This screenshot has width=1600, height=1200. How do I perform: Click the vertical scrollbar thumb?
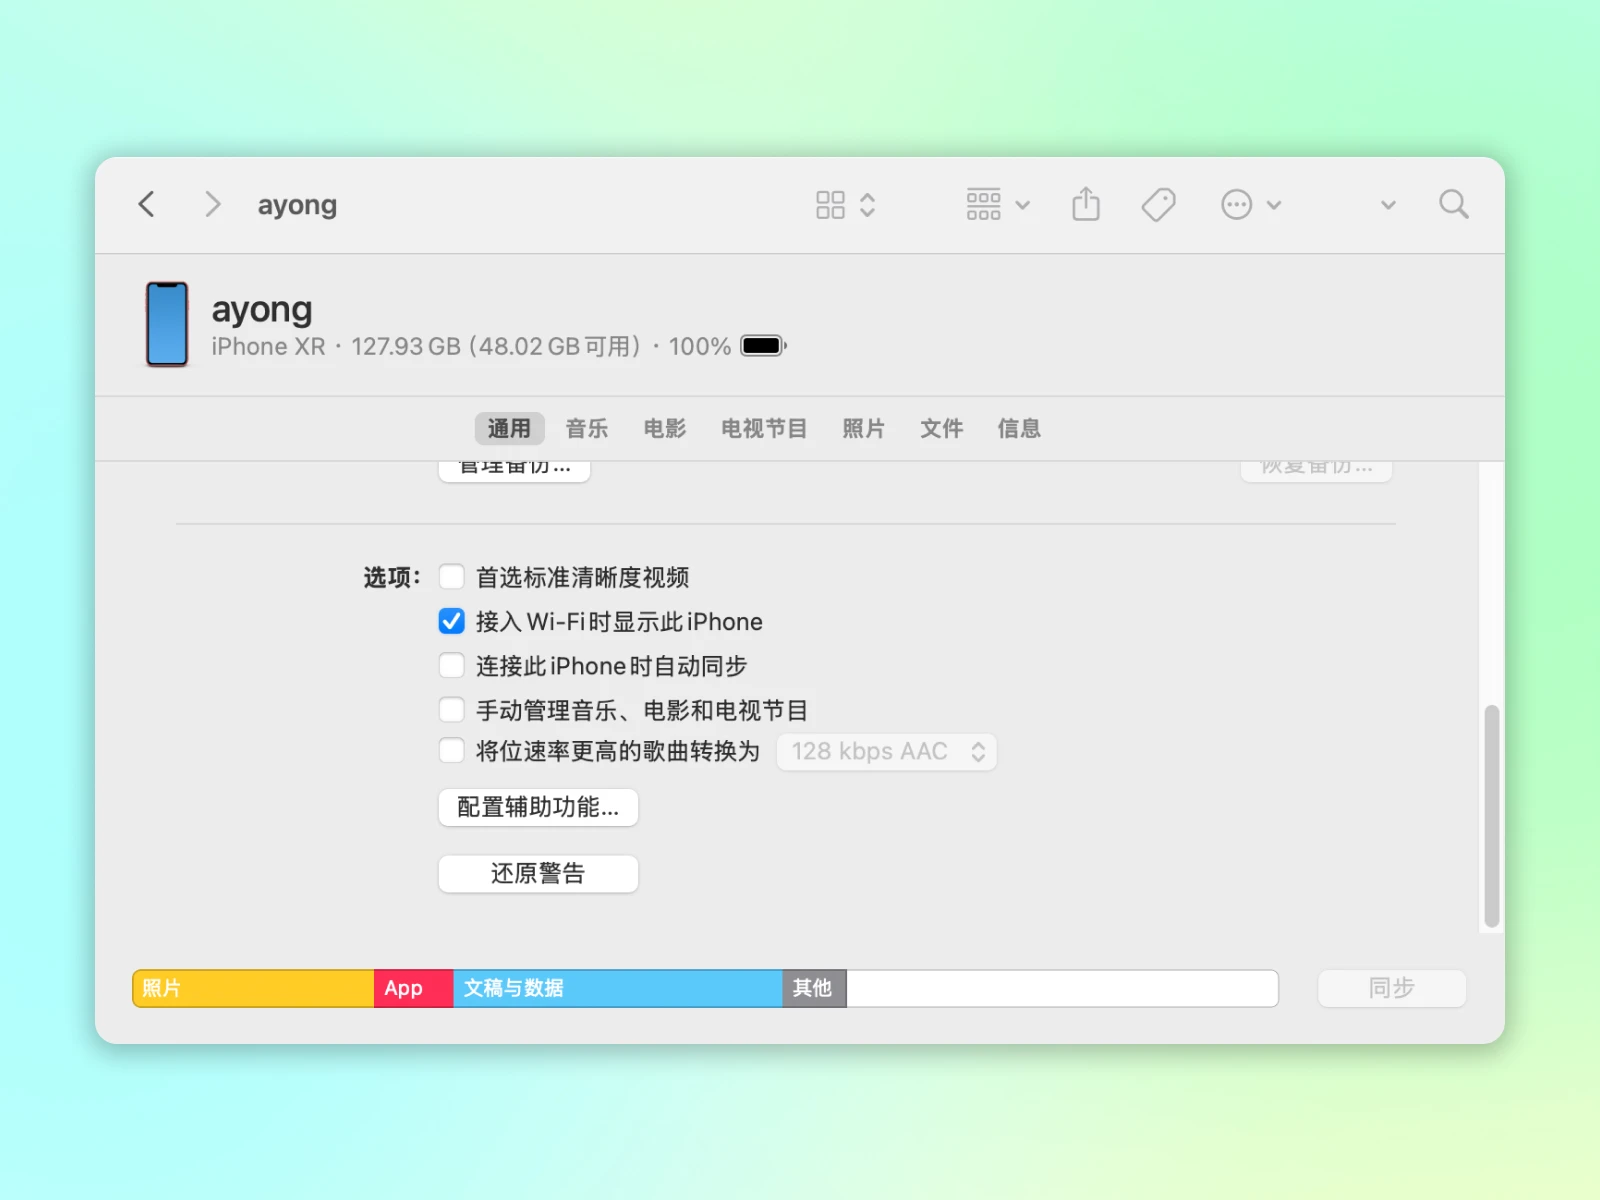point(1491,816)
